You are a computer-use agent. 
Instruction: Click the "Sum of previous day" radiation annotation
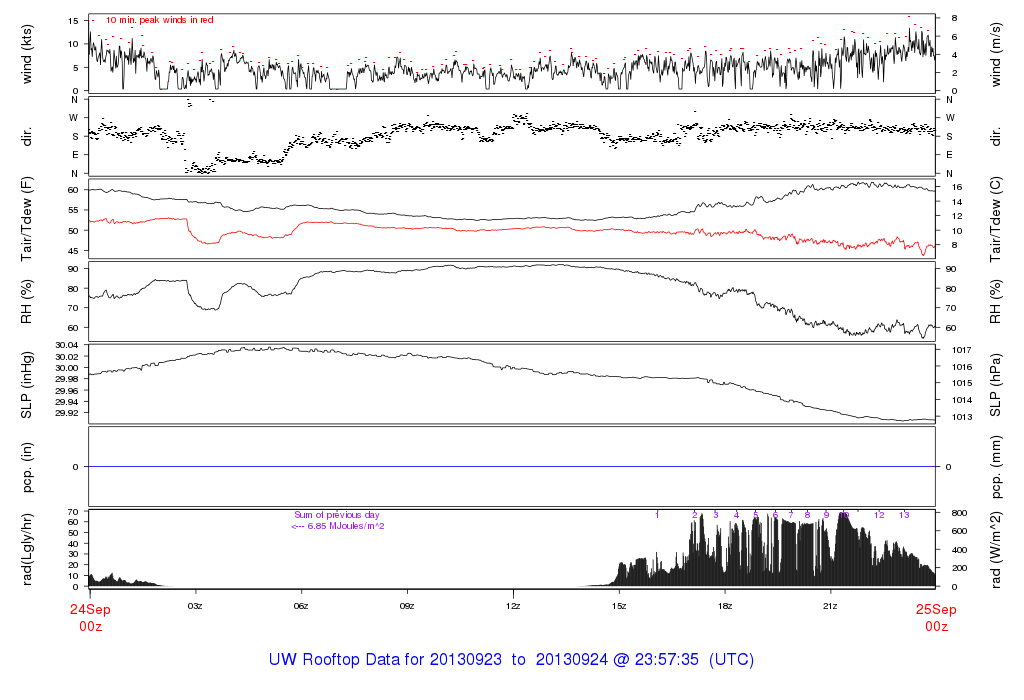[338, 515]
